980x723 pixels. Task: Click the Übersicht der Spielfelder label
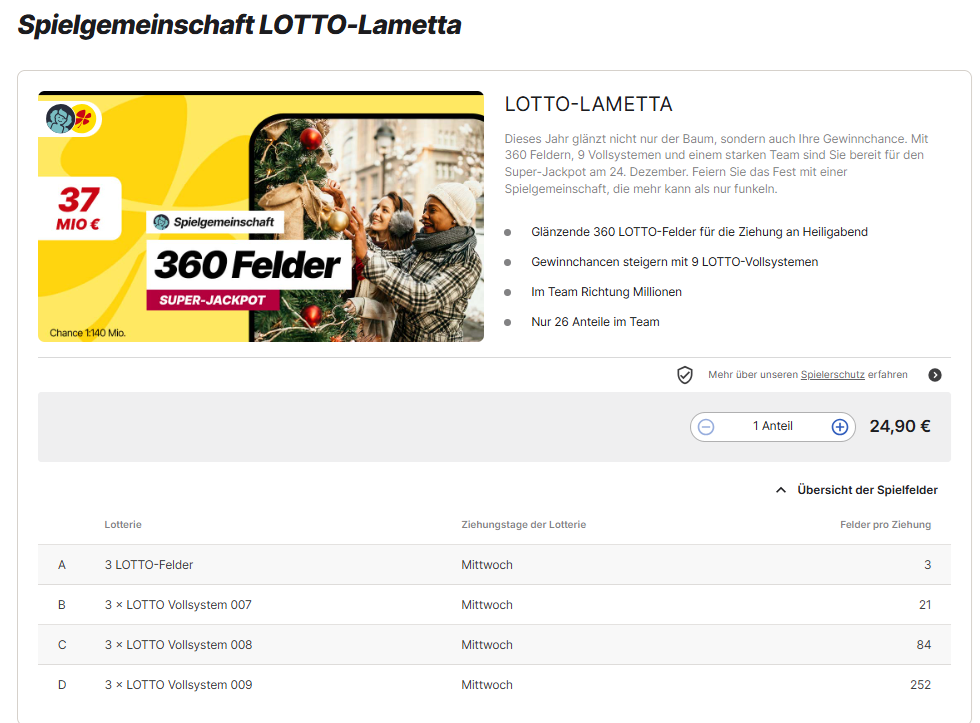[x=867, y=490]
